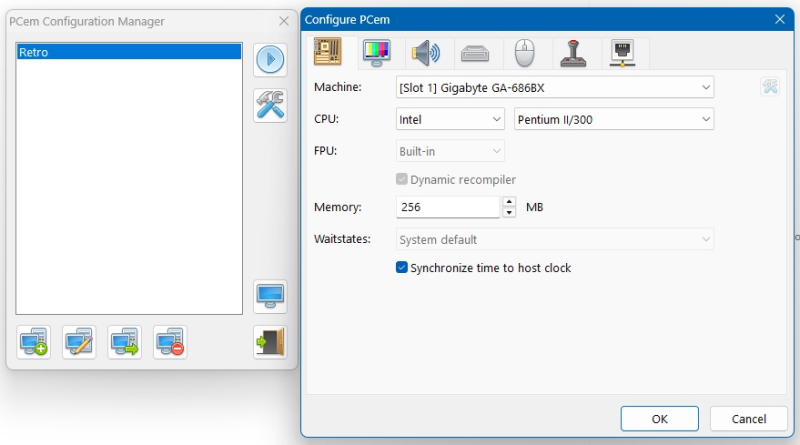Exit Configuration Manager via the door icon

point(270,342)
